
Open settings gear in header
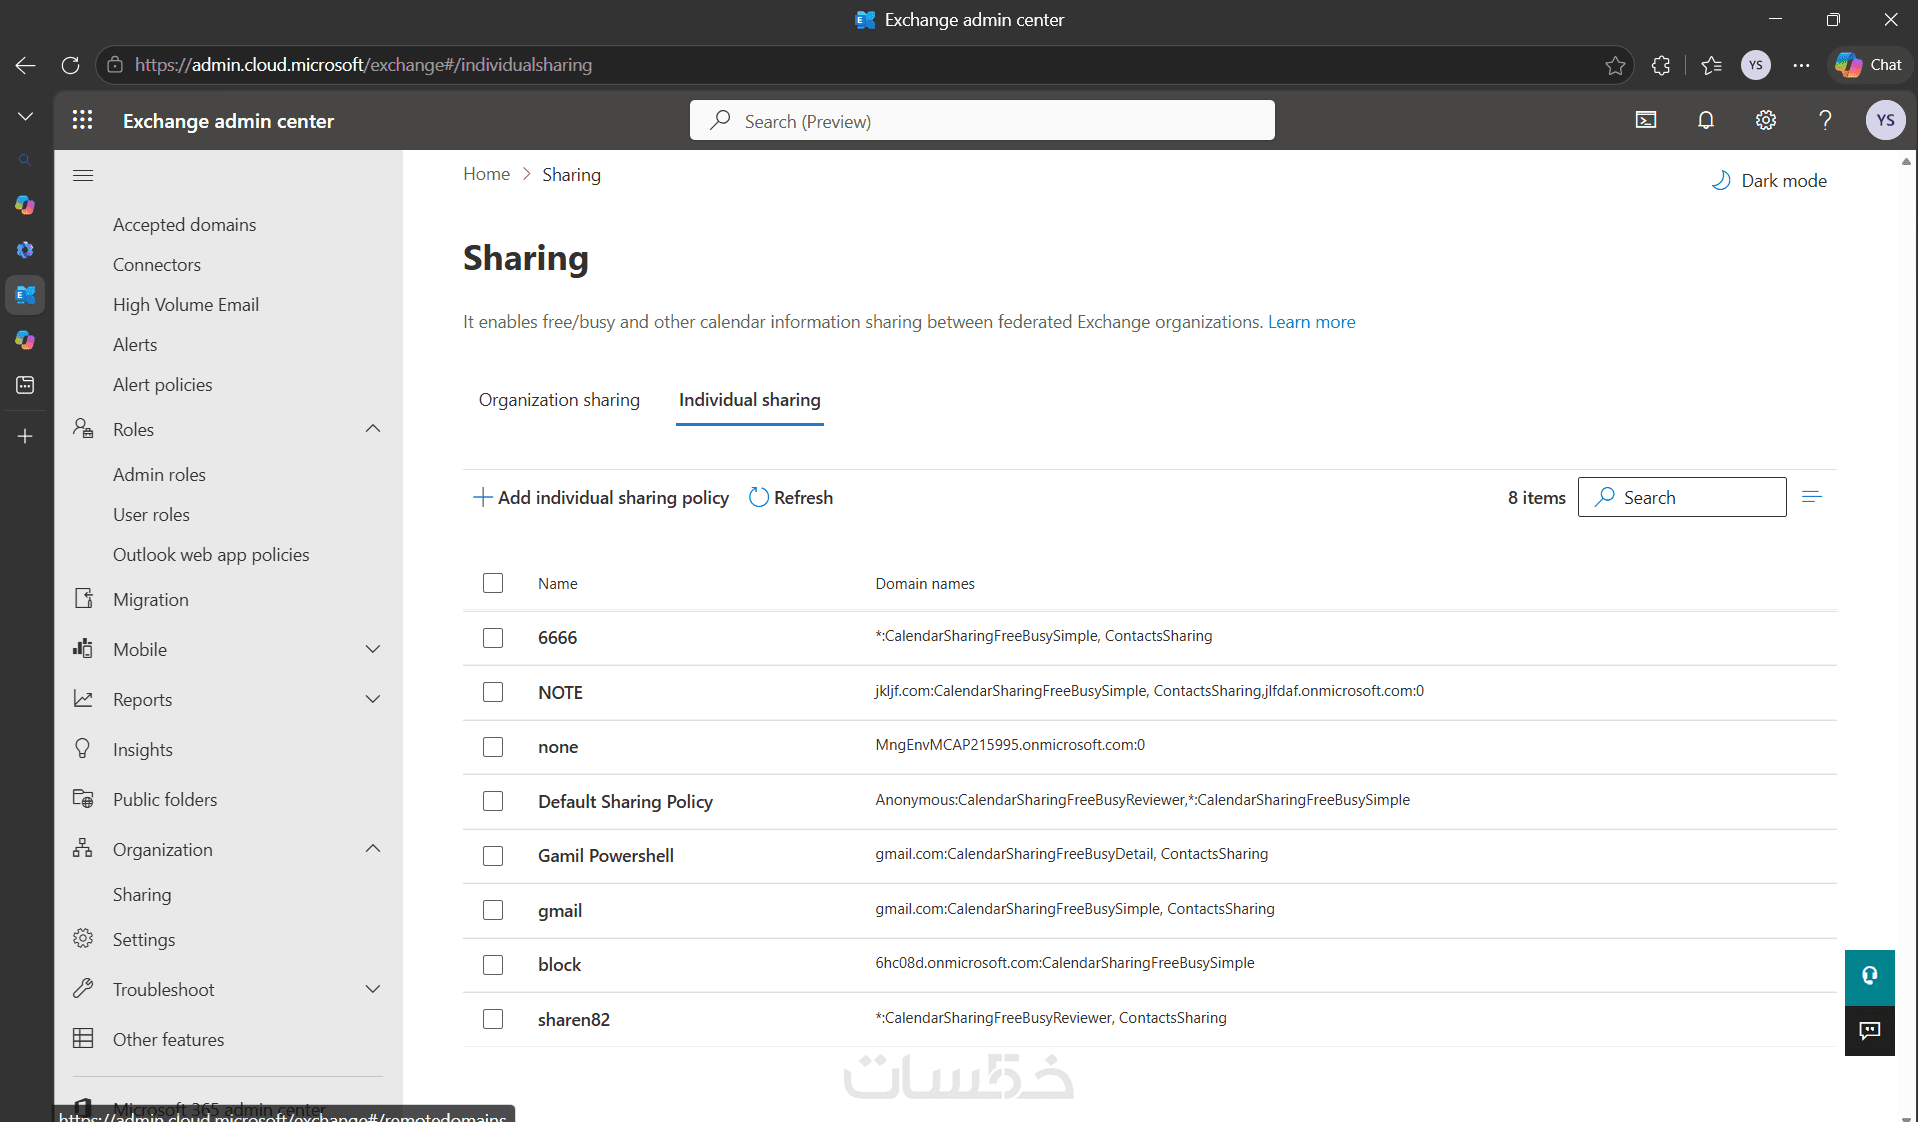coord(1766,121)
